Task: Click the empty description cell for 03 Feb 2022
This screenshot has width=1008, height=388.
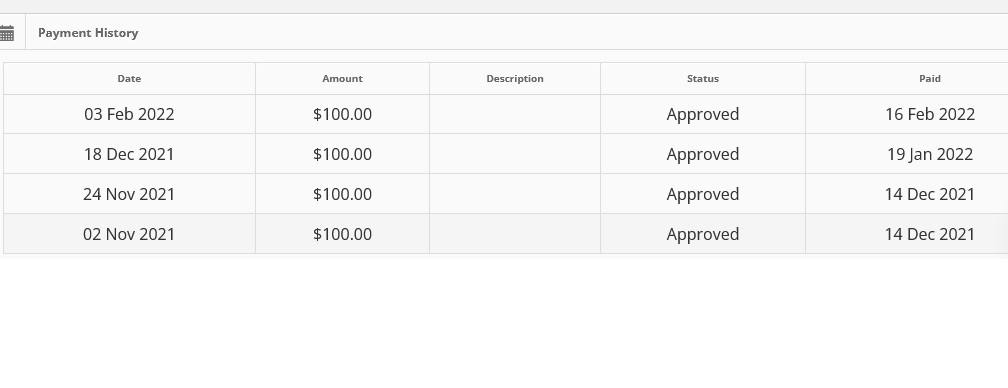Action: point(515,114)
